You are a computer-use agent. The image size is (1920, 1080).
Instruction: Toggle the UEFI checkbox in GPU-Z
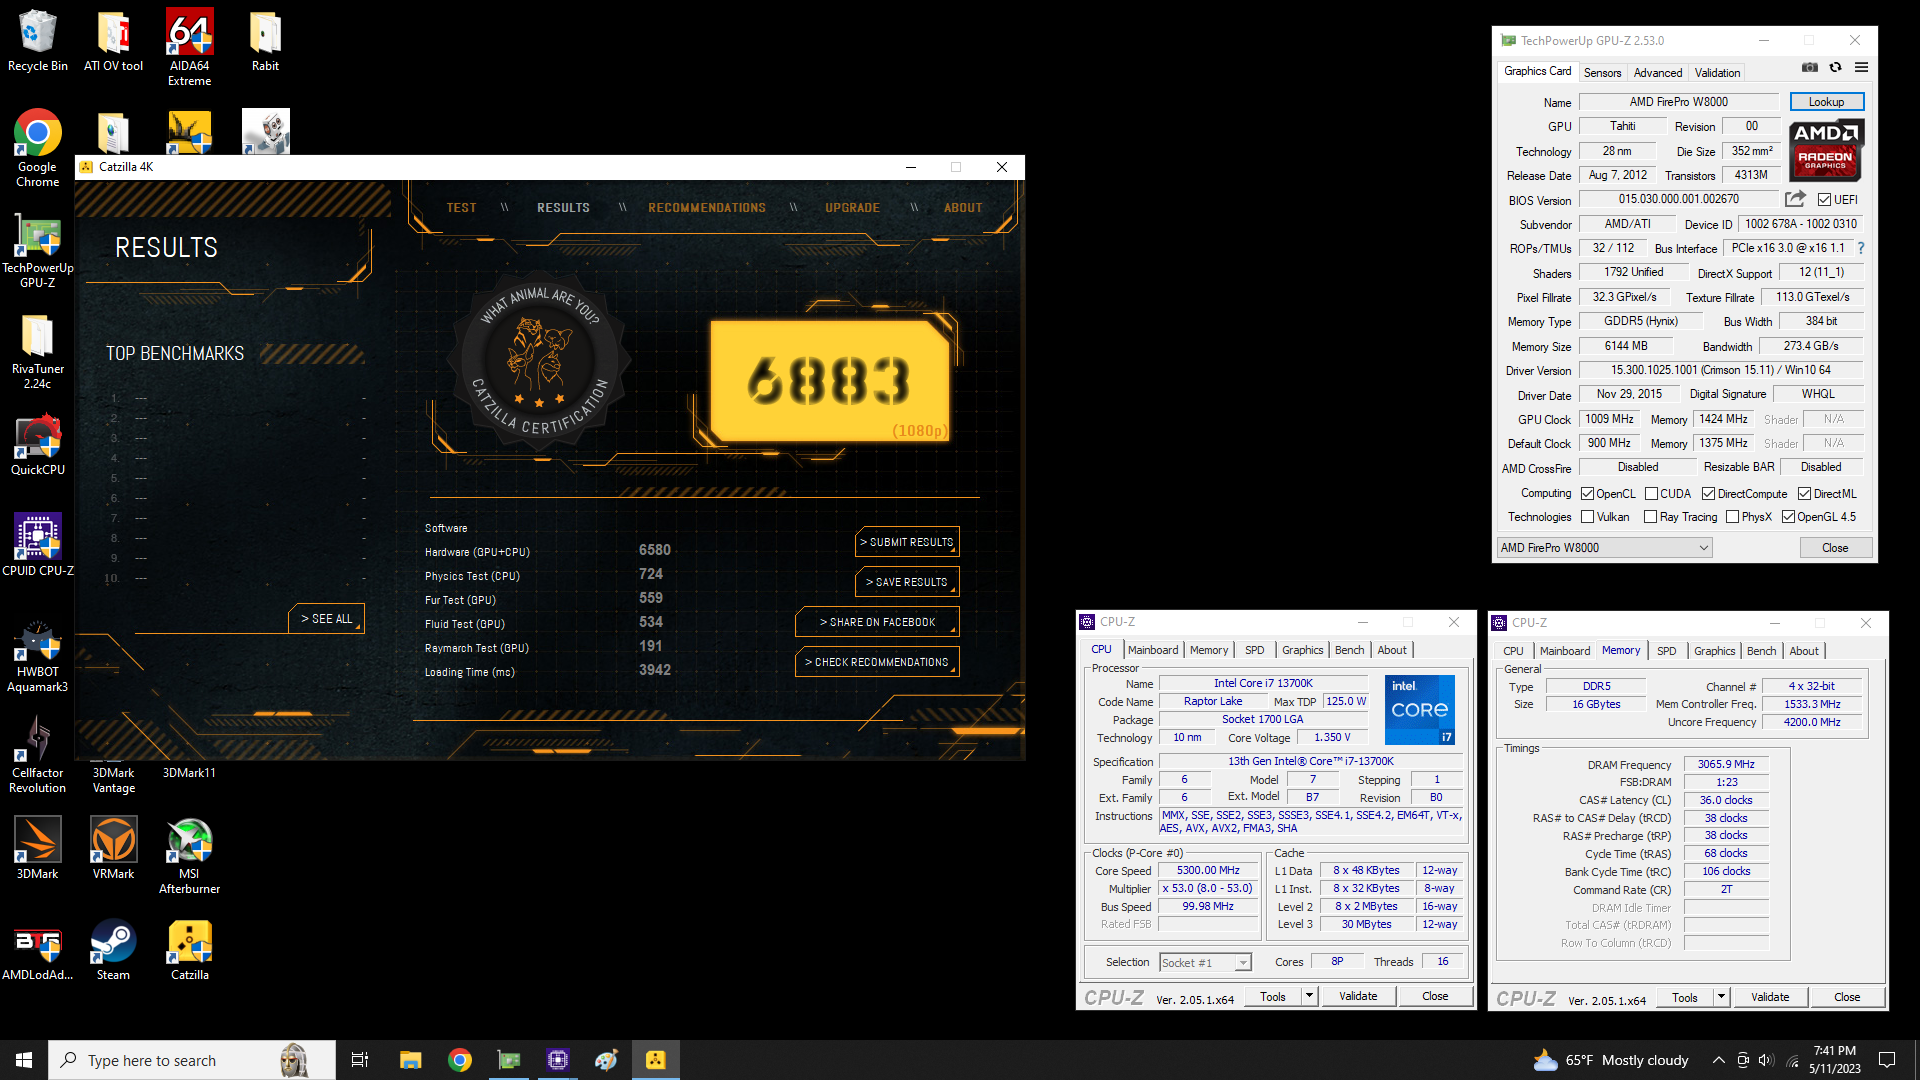click(x=1824, y=200)
